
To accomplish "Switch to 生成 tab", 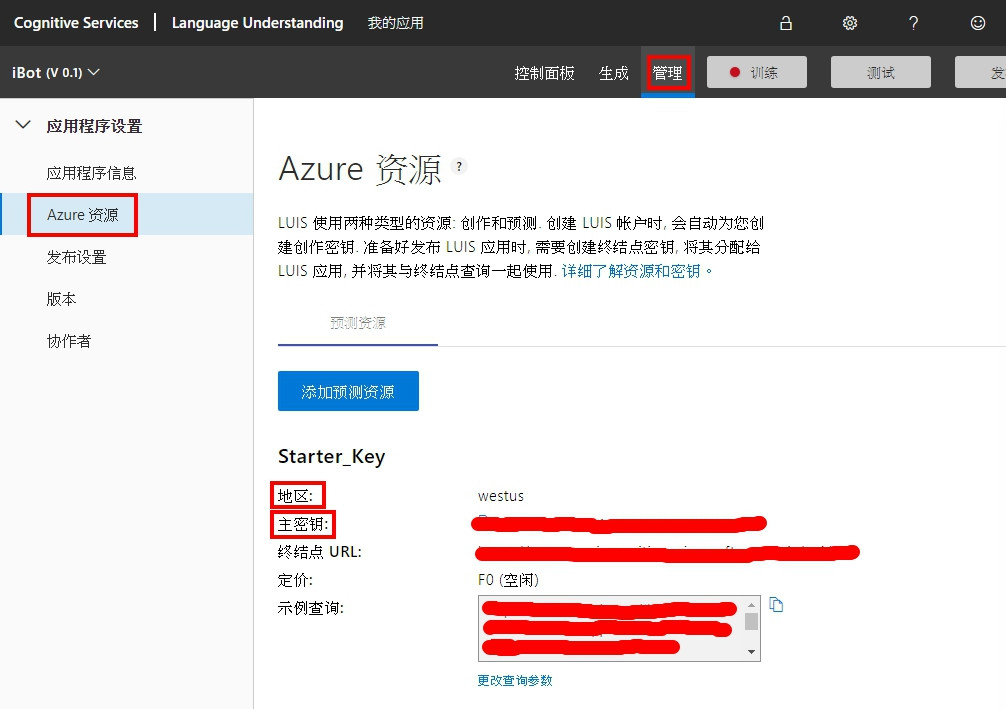I will (613, 73).
